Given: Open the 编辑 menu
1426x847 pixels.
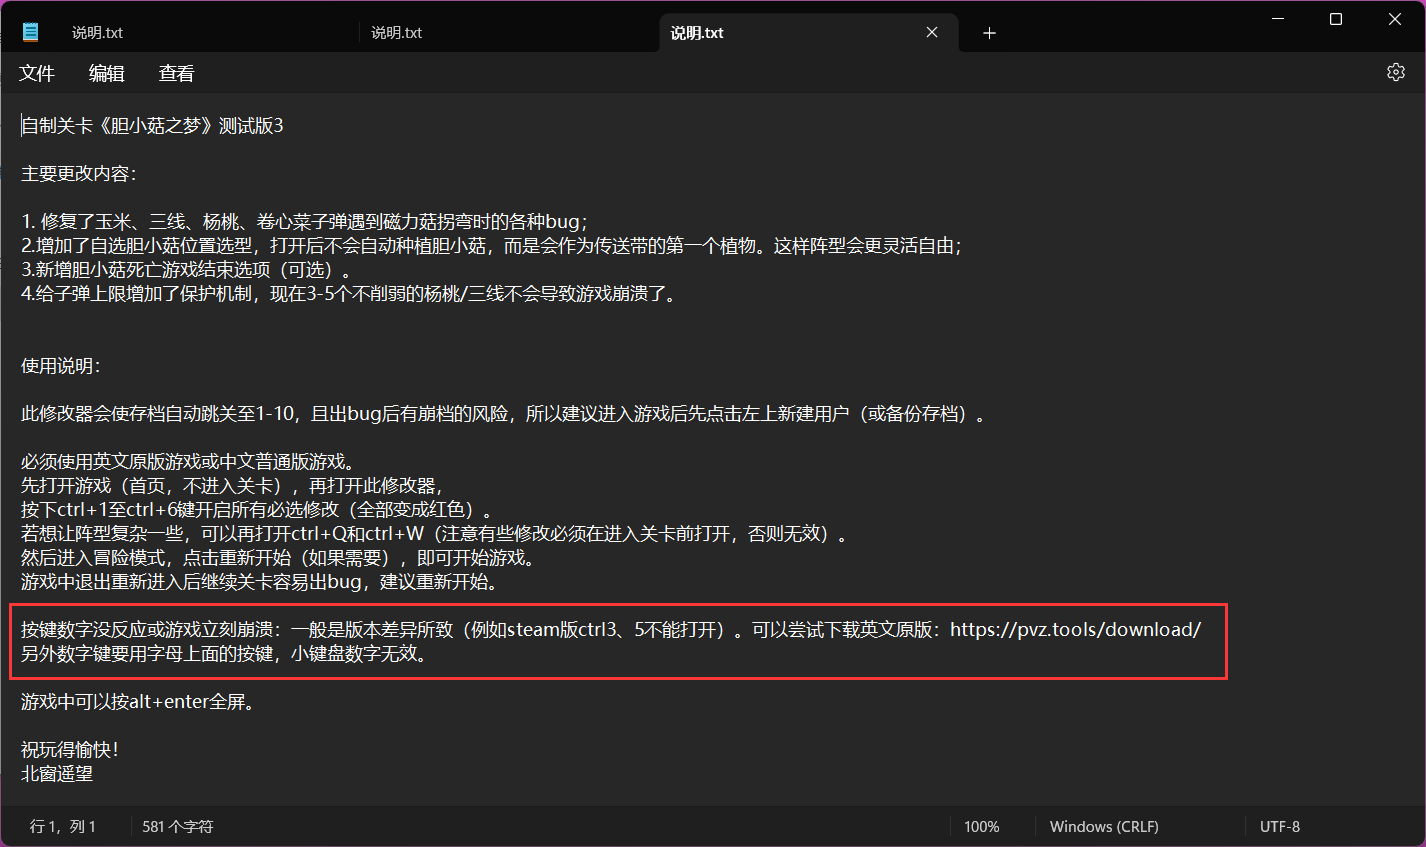Looking at the screenshot, I should pyautogui.click(x=107, y=73).
